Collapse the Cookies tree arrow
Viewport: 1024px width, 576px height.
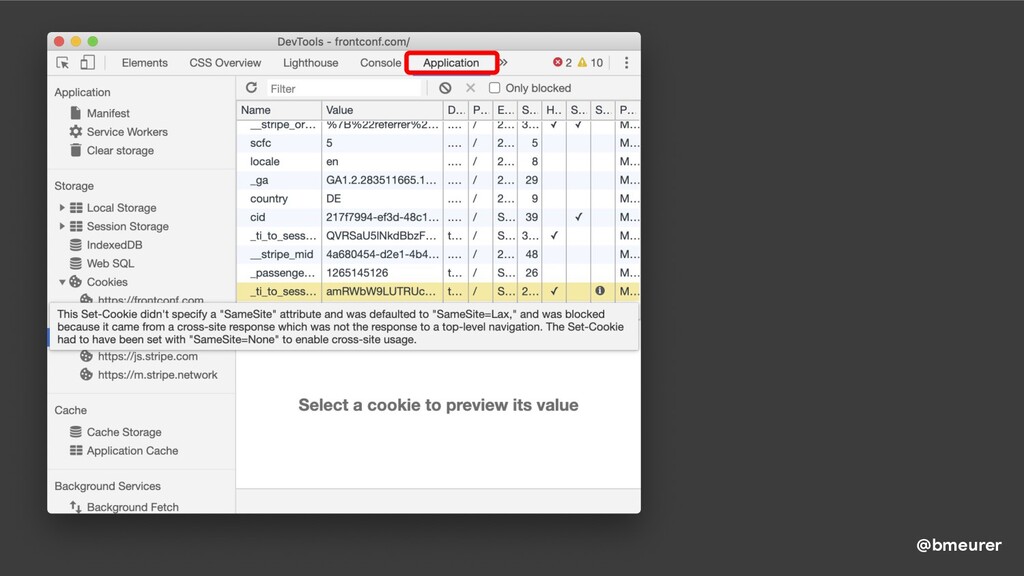click(x=62, y=282)
